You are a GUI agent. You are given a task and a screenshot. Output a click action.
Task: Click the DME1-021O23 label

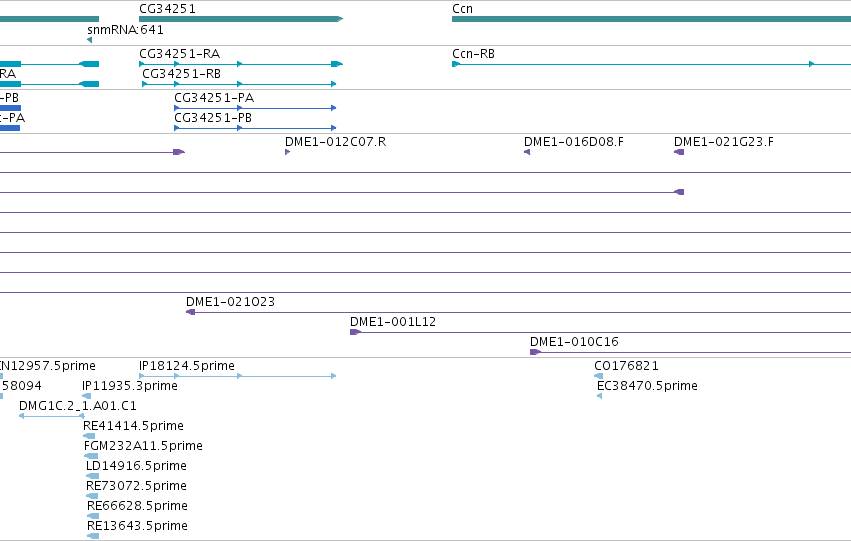(x=231, y=302)
